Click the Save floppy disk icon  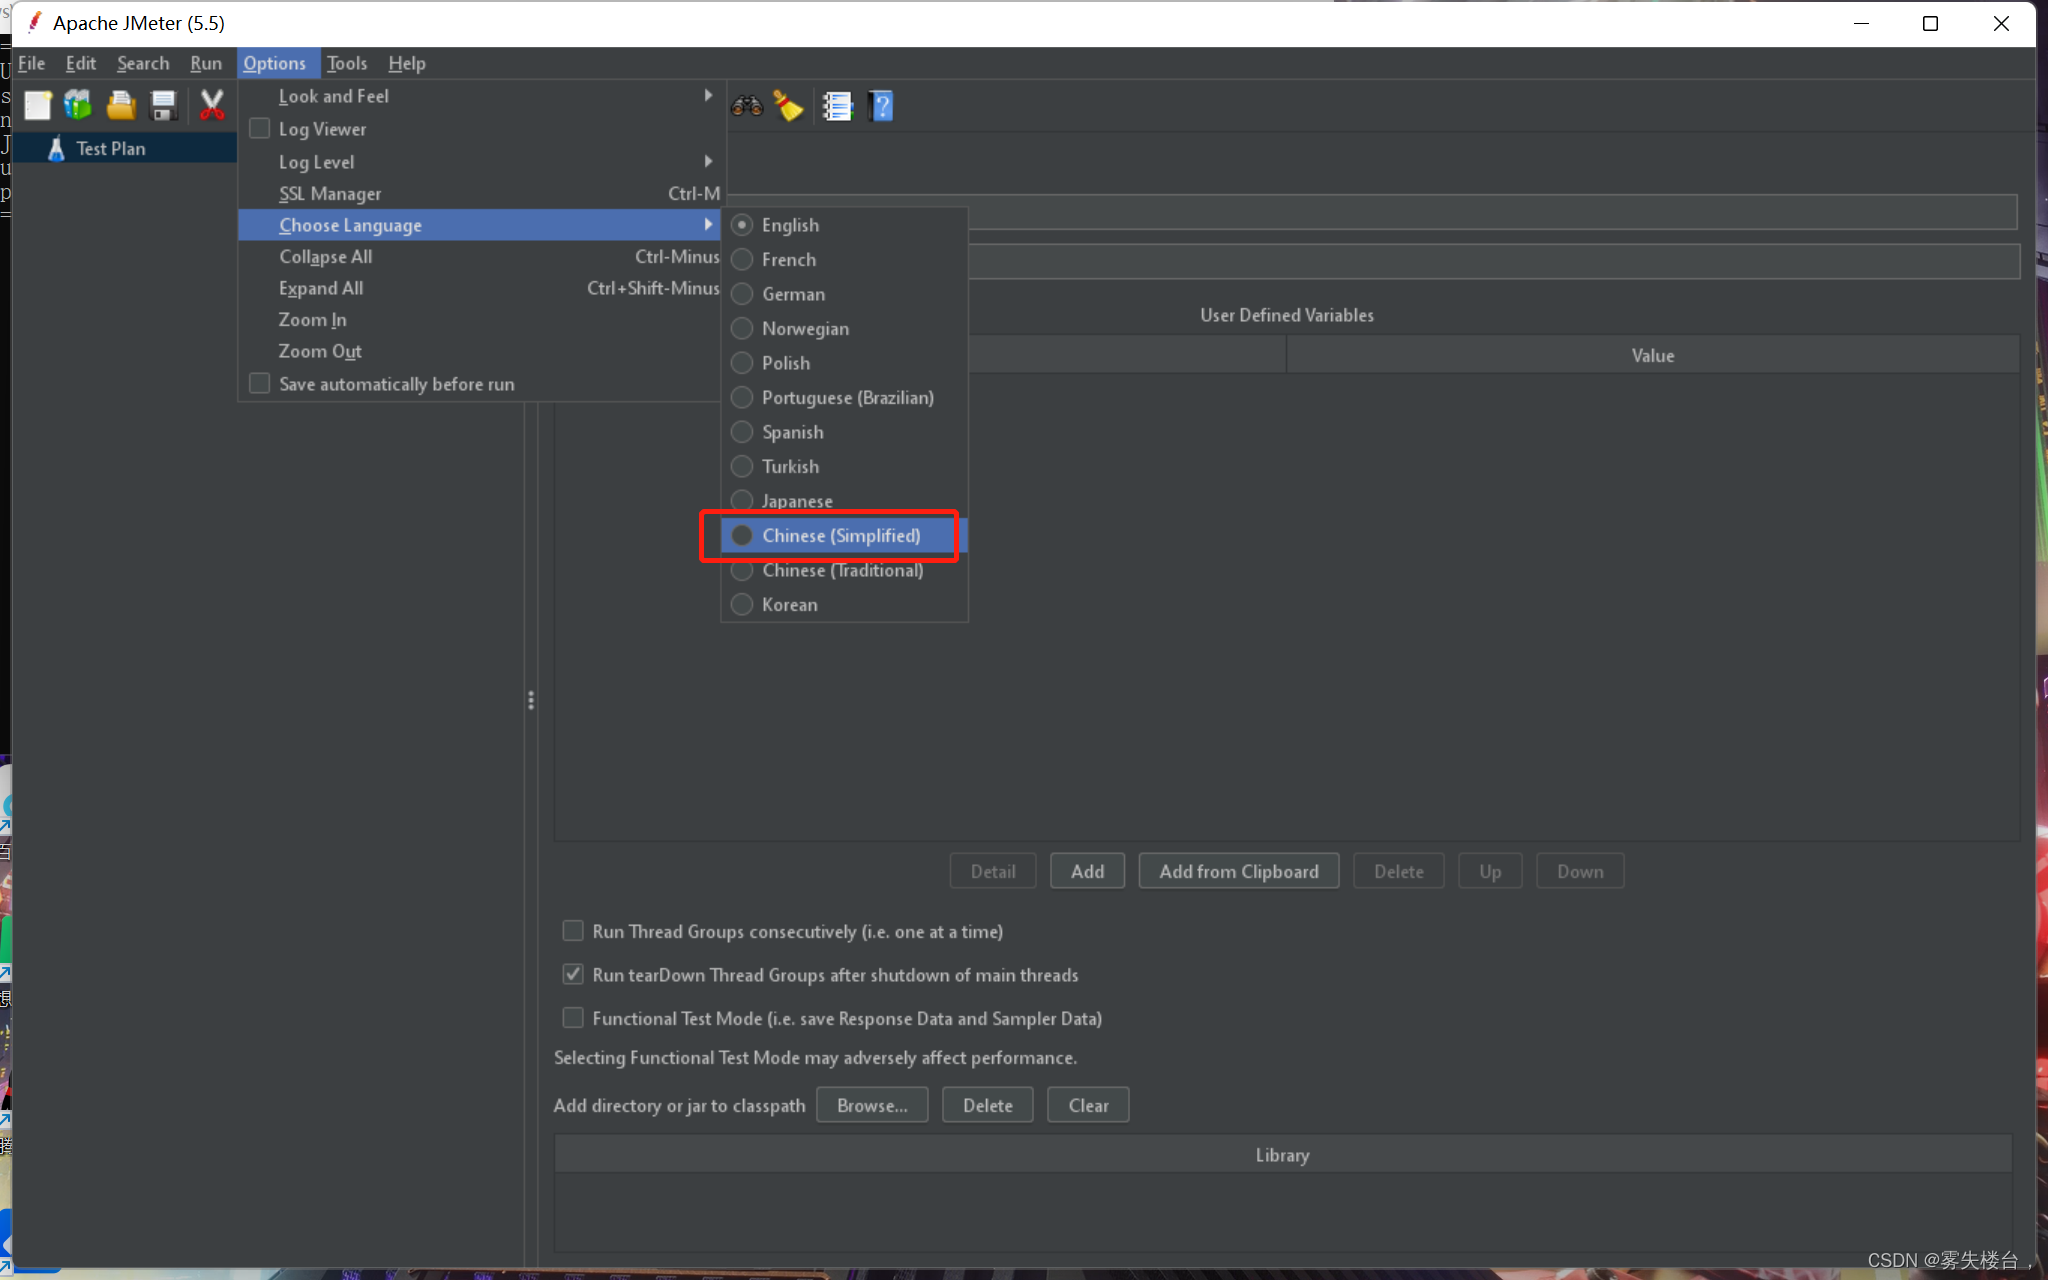click(x=163, y=105)
